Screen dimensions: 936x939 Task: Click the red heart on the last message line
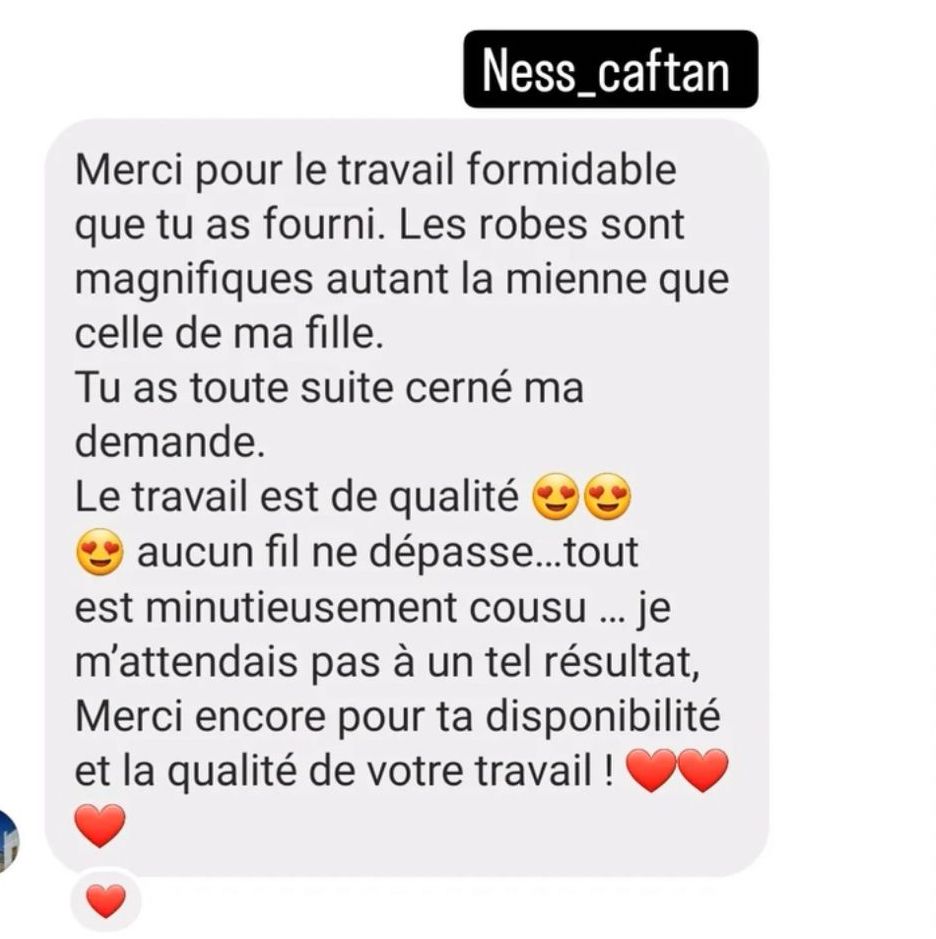100,826
